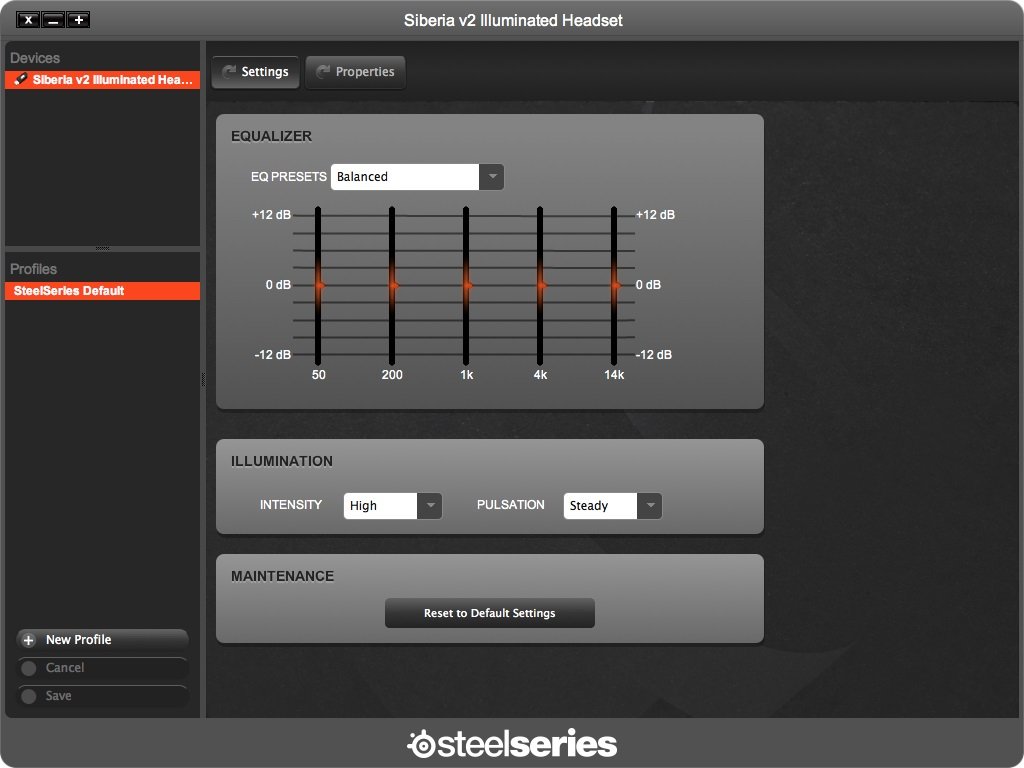Click the 200 Hz equalizer slider handle
1024x768 pixels.
393,285
